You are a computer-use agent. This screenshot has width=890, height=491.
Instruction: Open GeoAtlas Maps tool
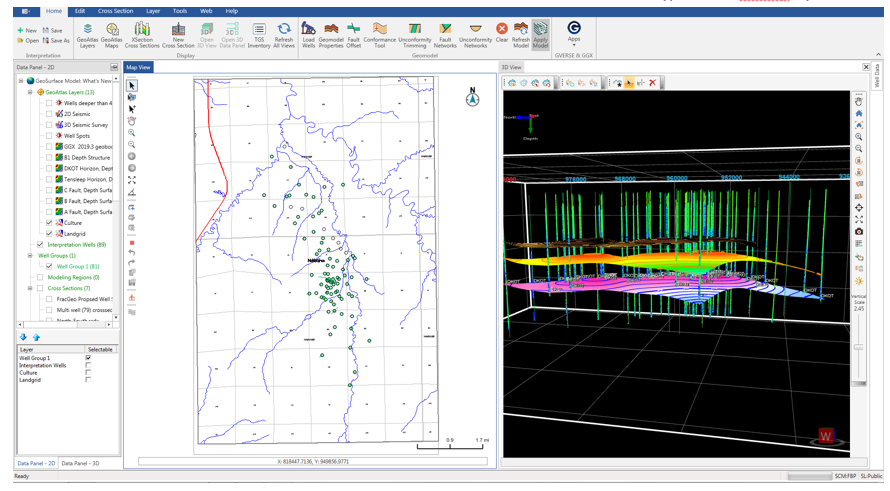coord(112,35)
